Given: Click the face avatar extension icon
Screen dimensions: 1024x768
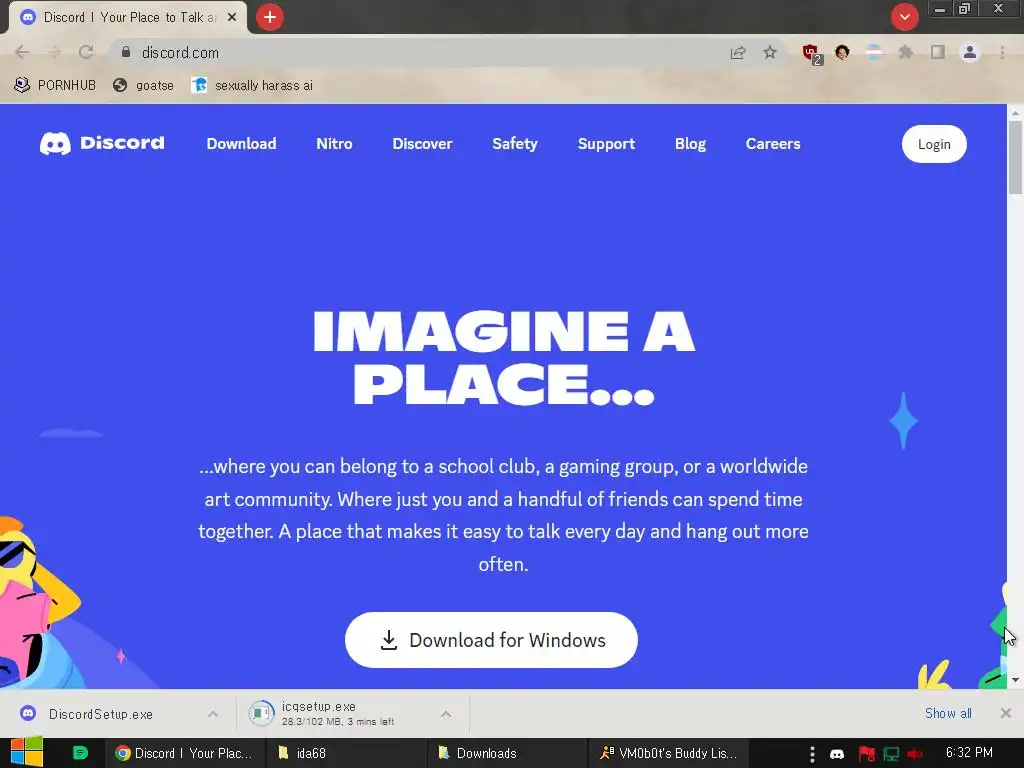Looking at the screenshot, I should pos(842,52).
